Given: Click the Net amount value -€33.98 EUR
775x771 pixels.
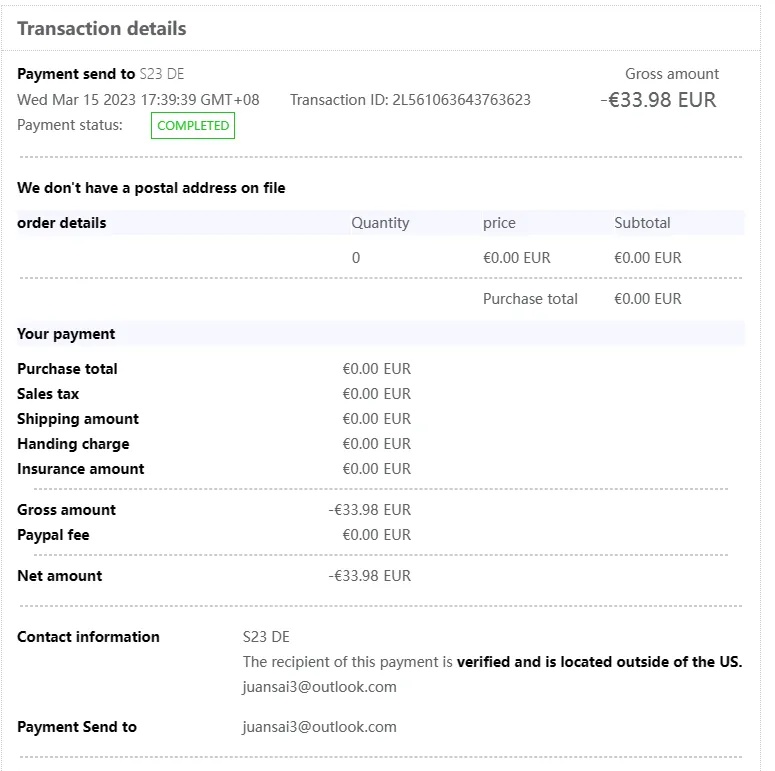Looking at the screenshot, I should click(x=369, y=576).
